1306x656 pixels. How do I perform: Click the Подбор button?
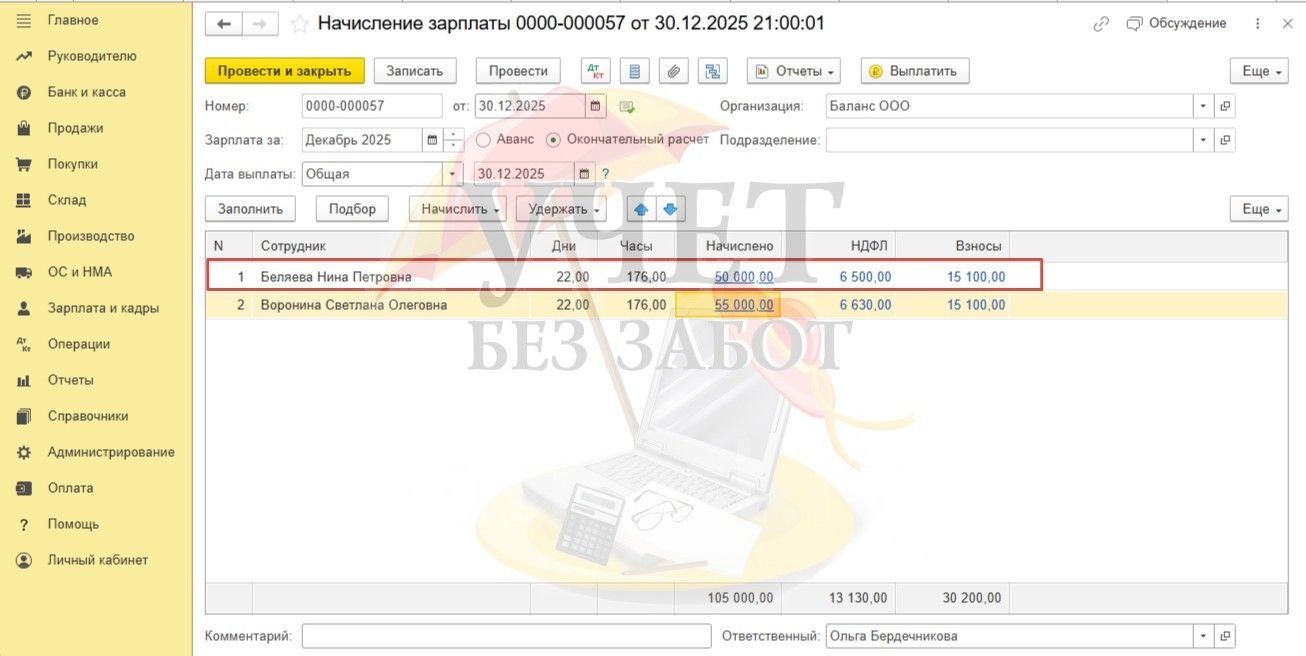352,209
